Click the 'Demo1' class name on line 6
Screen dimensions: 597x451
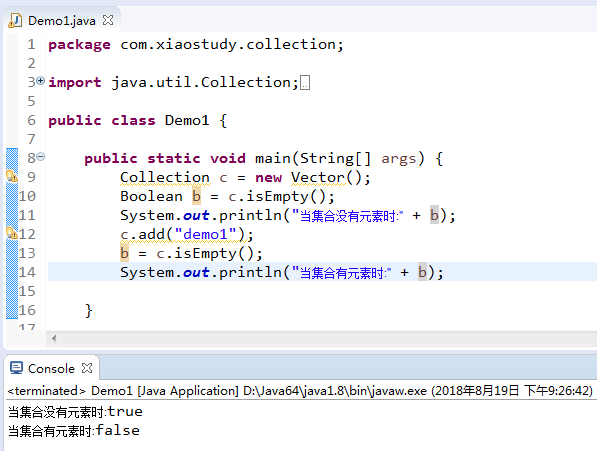click(187, 121)
